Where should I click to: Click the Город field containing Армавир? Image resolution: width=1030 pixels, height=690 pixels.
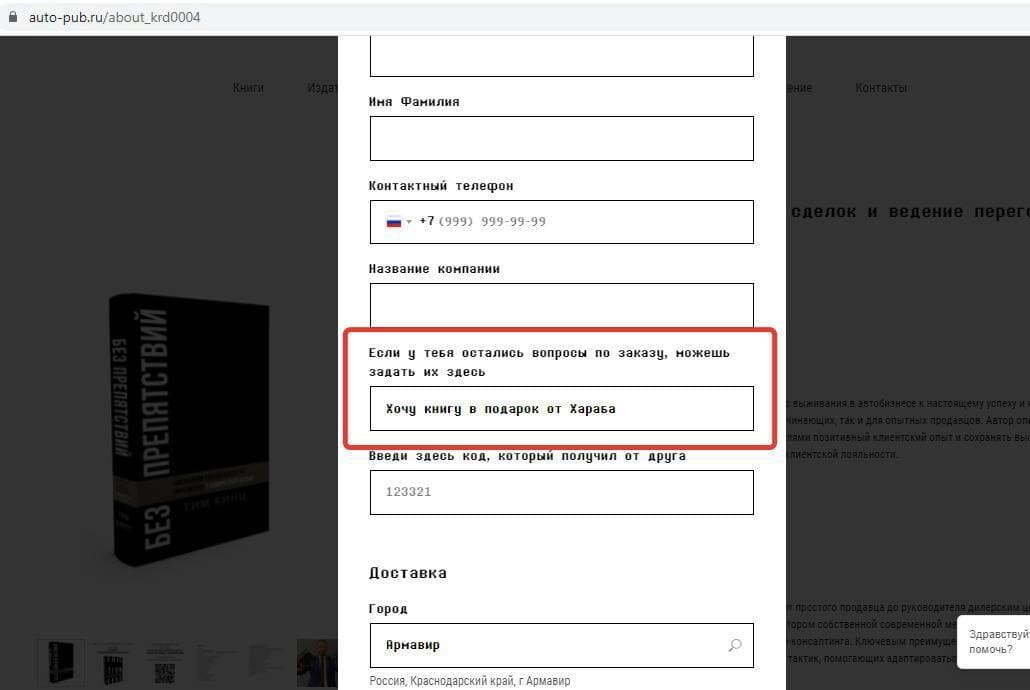point(562,645)
